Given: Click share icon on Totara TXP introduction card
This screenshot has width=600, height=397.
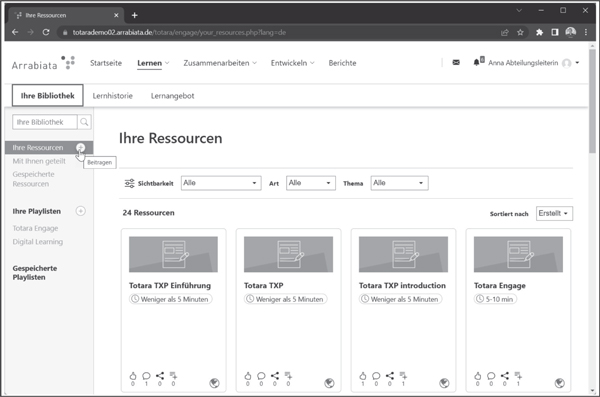Looking at the screenshot, I should 390,376.
